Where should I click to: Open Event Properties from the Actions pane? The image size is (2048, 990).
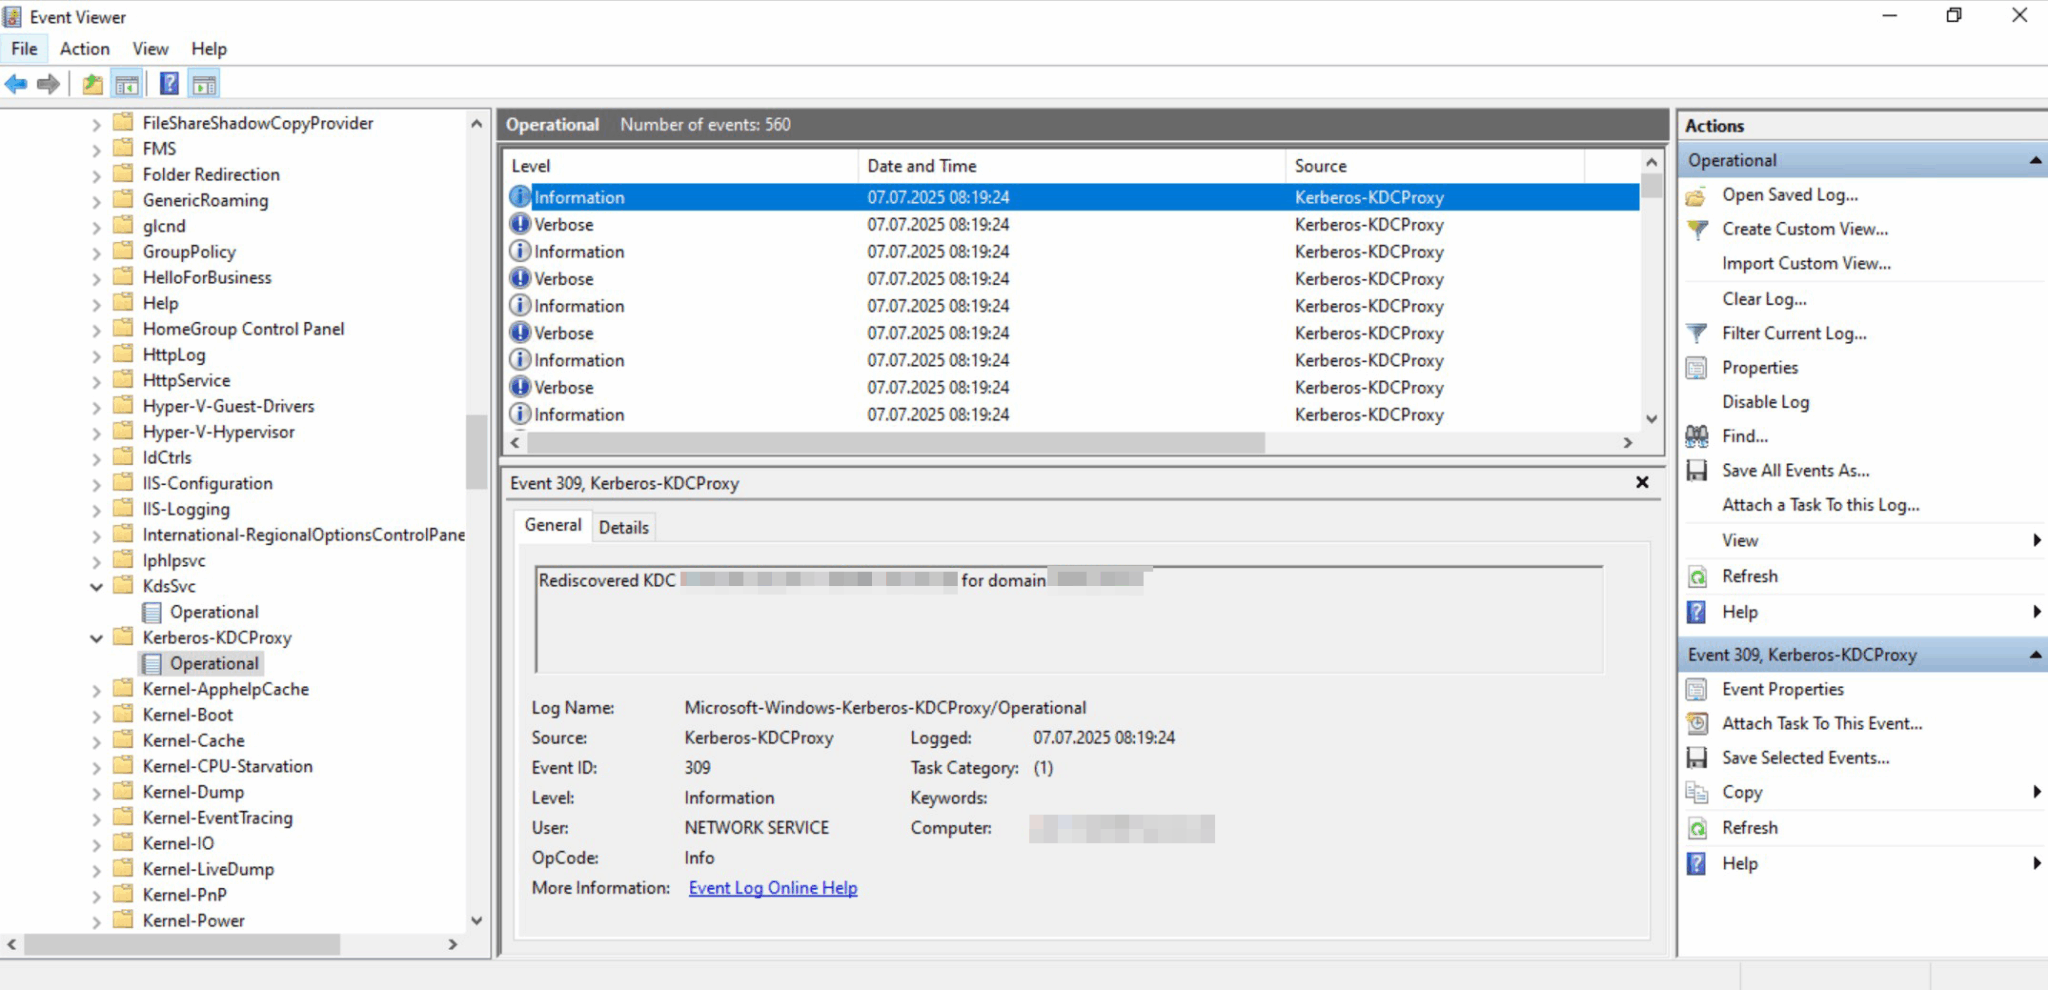[x=1784, y=688]
